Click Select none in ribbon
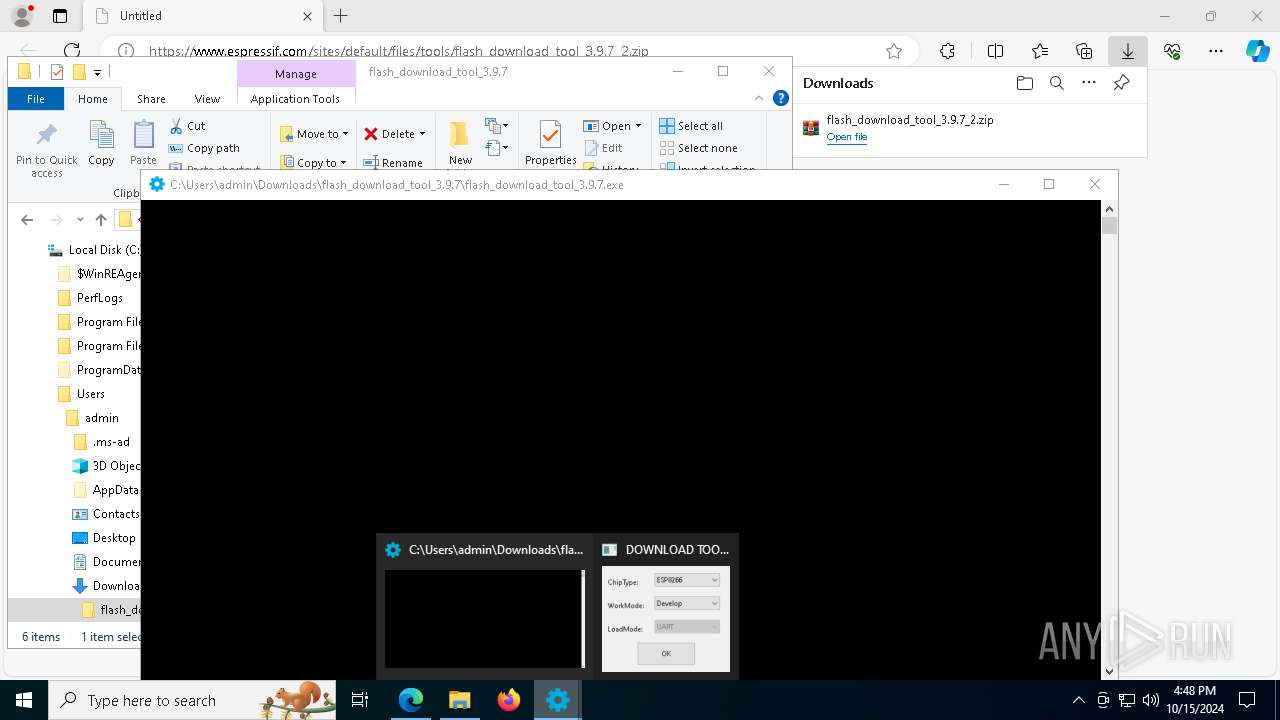This screenshot has width=1280, height=720. 699,148
